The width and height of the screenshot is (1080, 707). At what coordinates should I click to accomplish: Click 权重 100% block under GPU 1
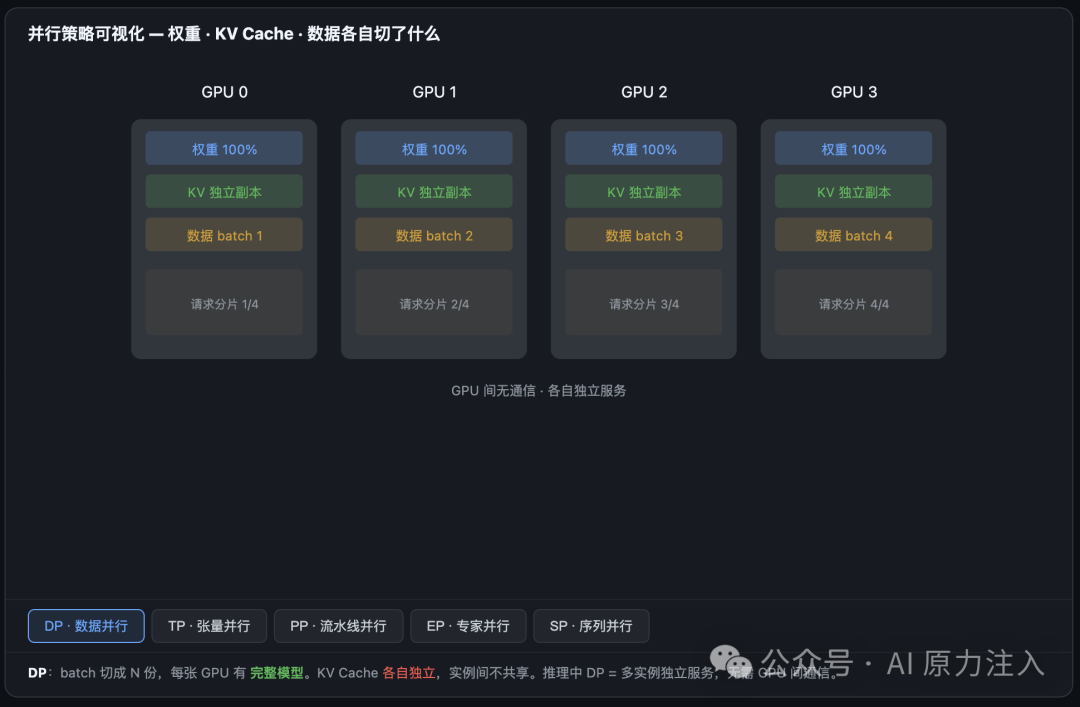point(434,148)
